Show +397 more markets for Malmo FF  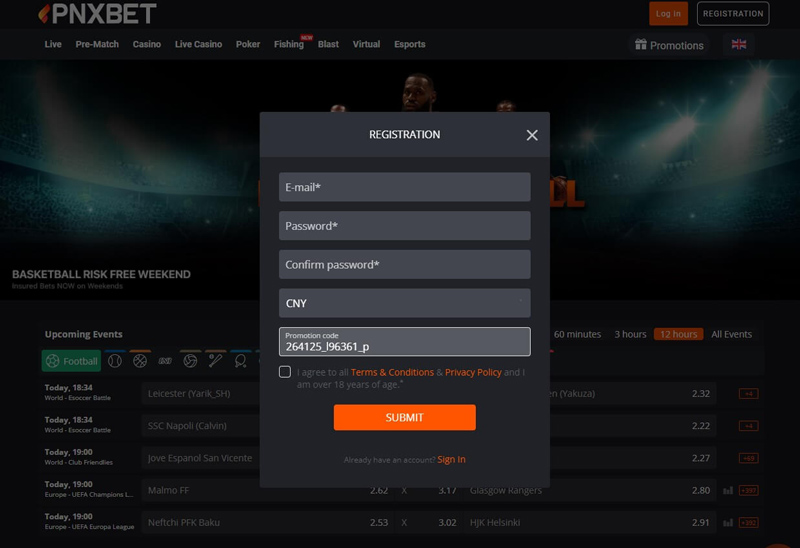click(748, 490)
